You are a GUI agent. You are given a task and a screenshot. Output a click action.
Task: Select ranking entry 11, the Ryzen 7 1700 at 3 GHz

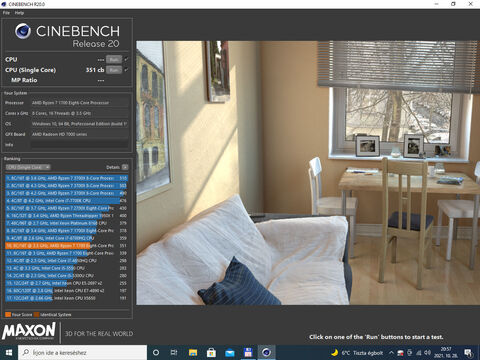click(67, 253)
